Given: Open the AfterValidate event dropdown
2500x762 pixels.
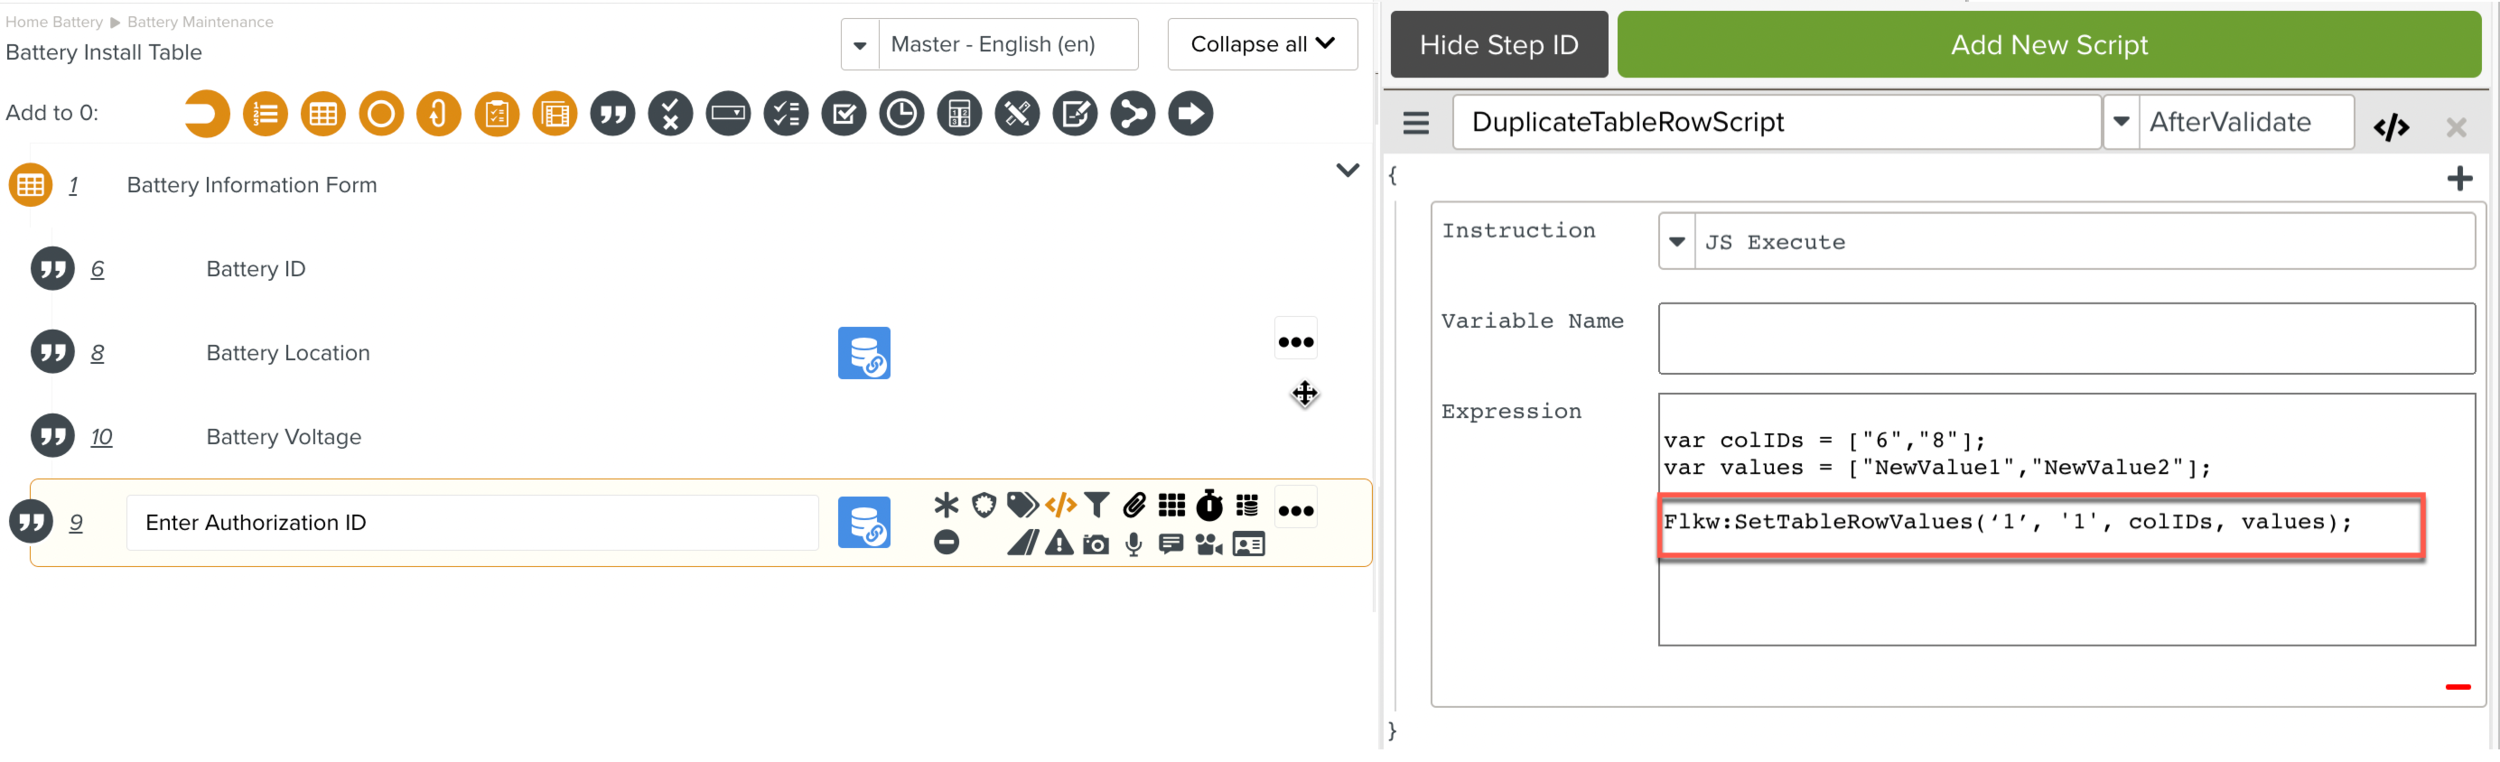Looking at the screenshot, I should point(2121,122).
